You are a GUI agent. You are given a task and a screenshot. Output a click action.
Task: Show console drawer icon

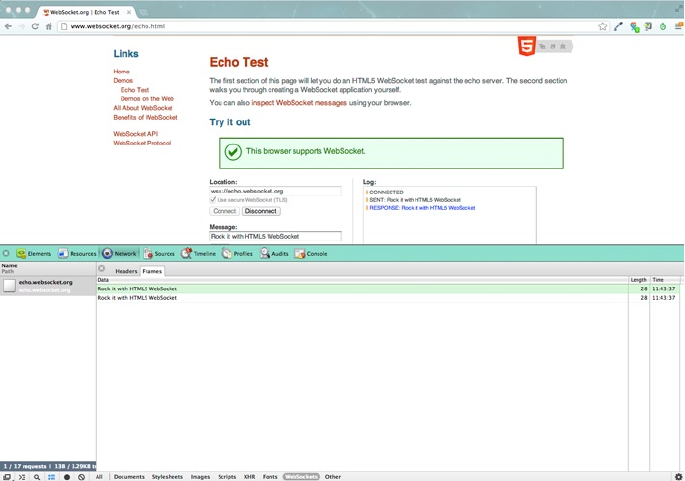click(22, 477)
